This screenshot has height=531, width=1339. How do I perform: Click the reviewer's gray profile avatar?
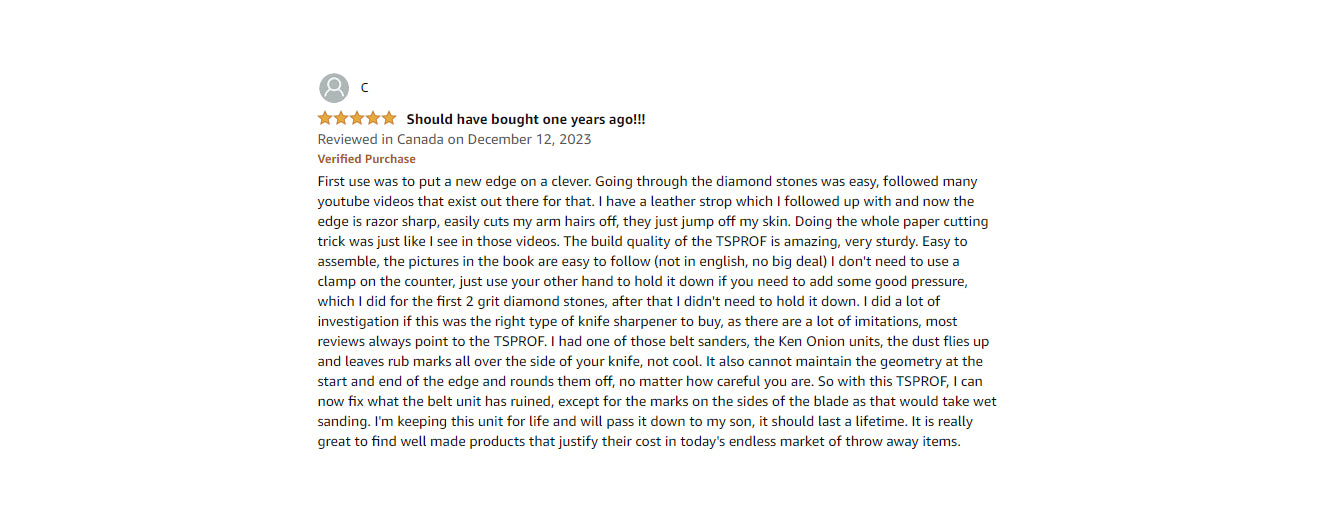coord(334,88)
